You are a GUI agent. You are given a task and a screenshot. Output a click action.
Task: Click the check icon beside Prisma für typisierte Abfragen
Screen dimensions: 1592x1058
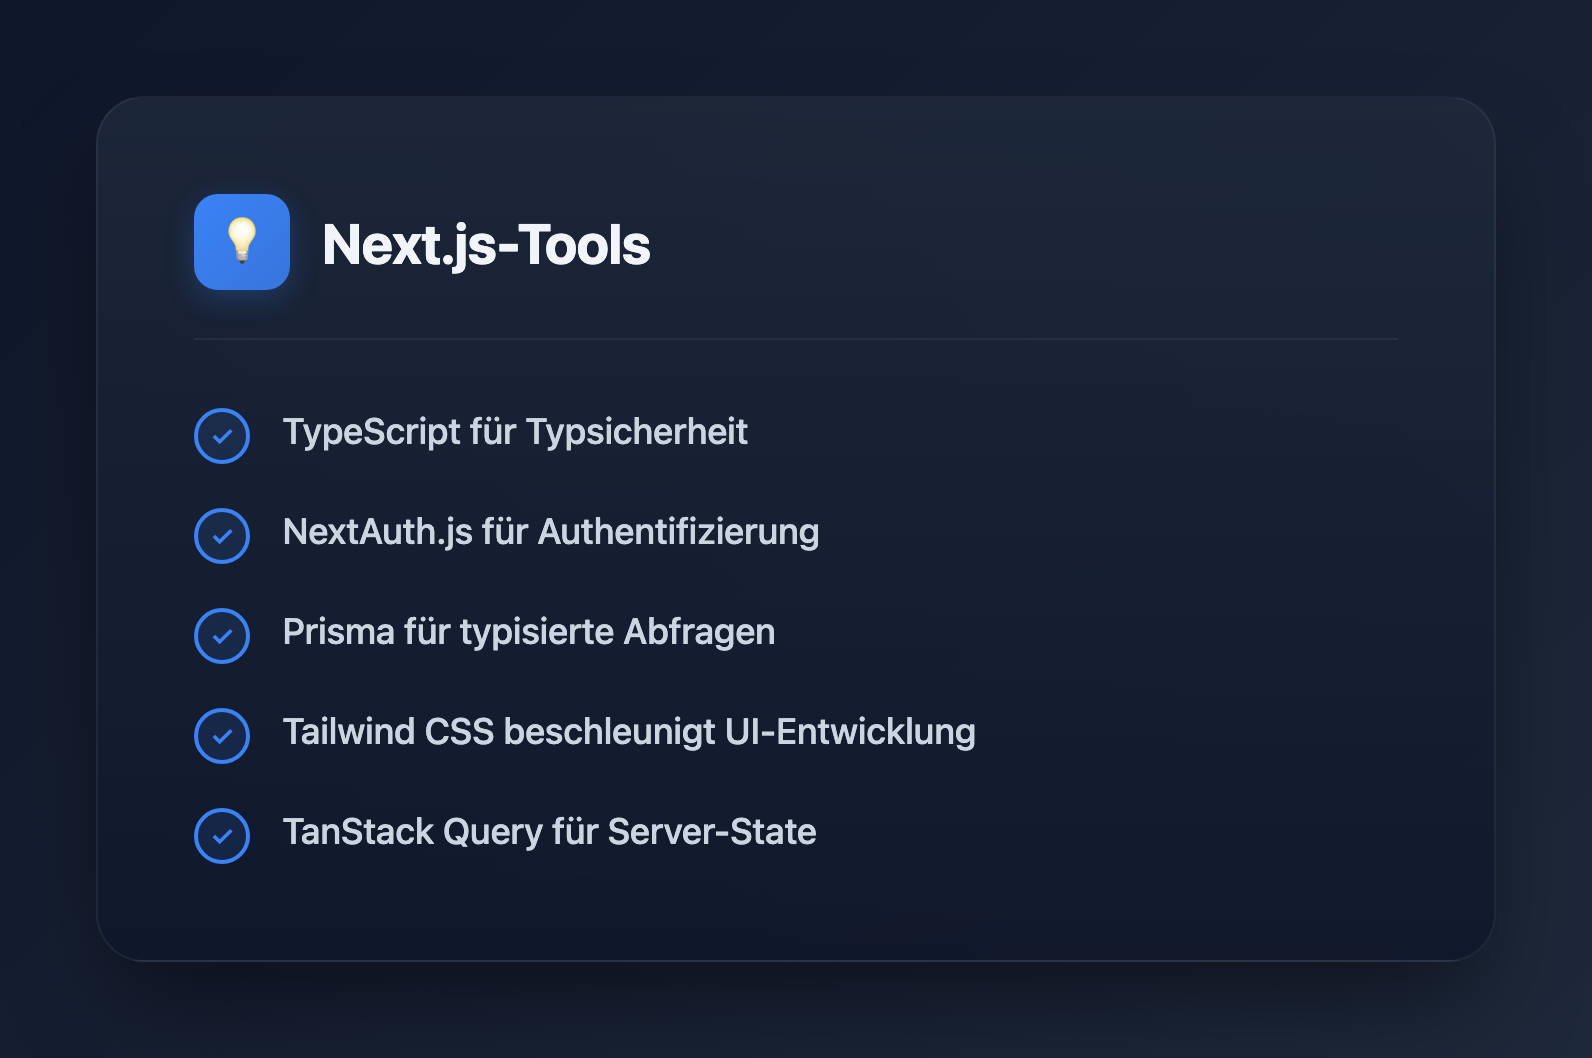[x=222, y=636]
